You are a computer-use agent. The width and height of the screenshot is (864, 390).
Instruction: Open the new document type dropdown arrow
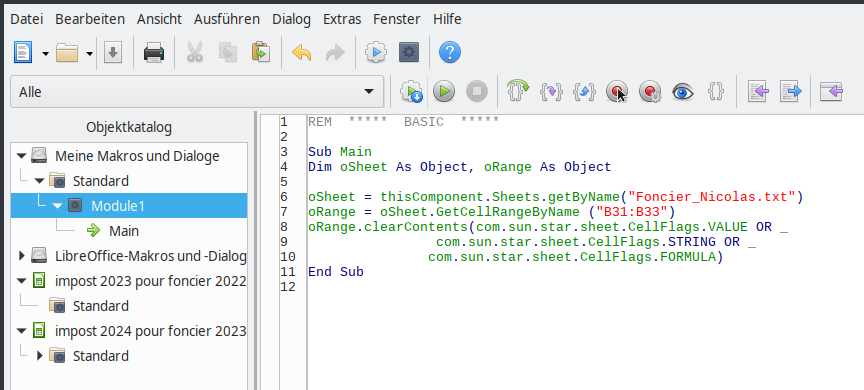click(x=45, y=53)
